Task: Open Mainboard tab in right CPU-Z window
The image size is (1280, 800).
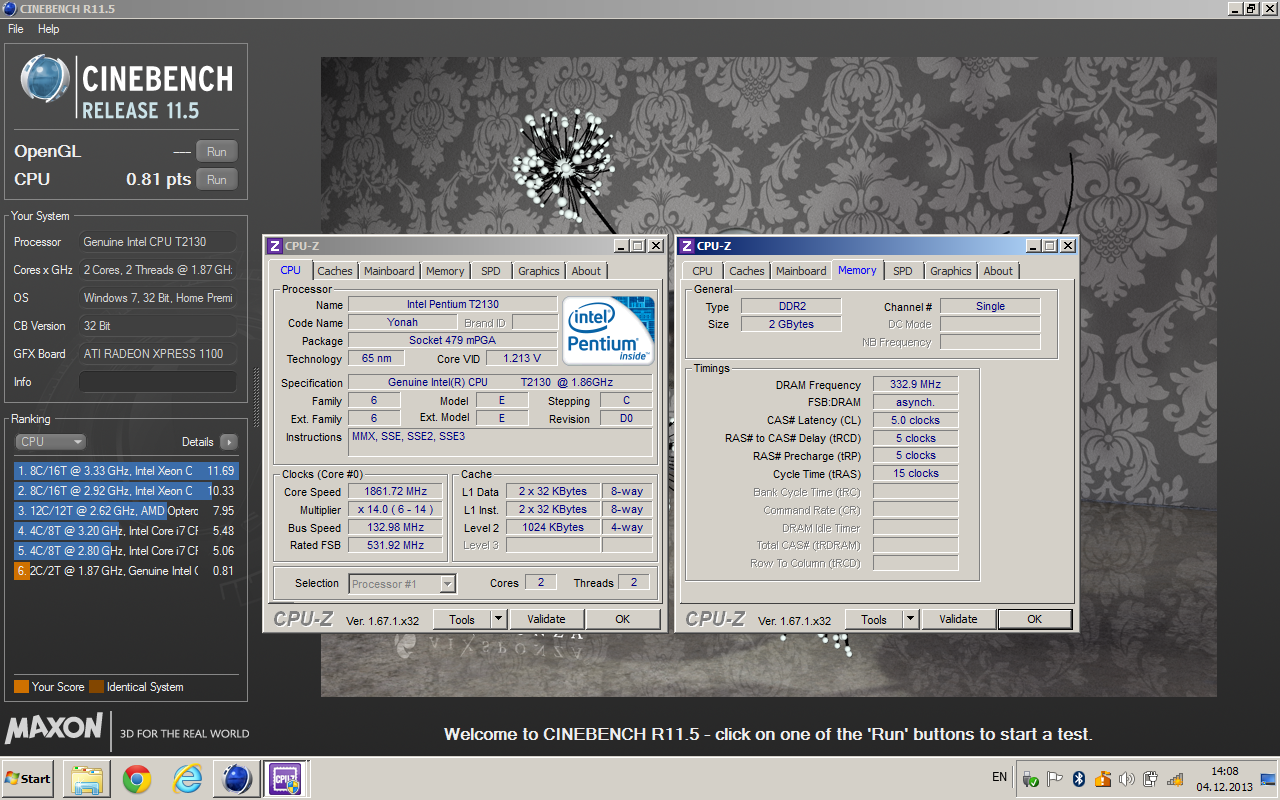Action: pos(801,271)
